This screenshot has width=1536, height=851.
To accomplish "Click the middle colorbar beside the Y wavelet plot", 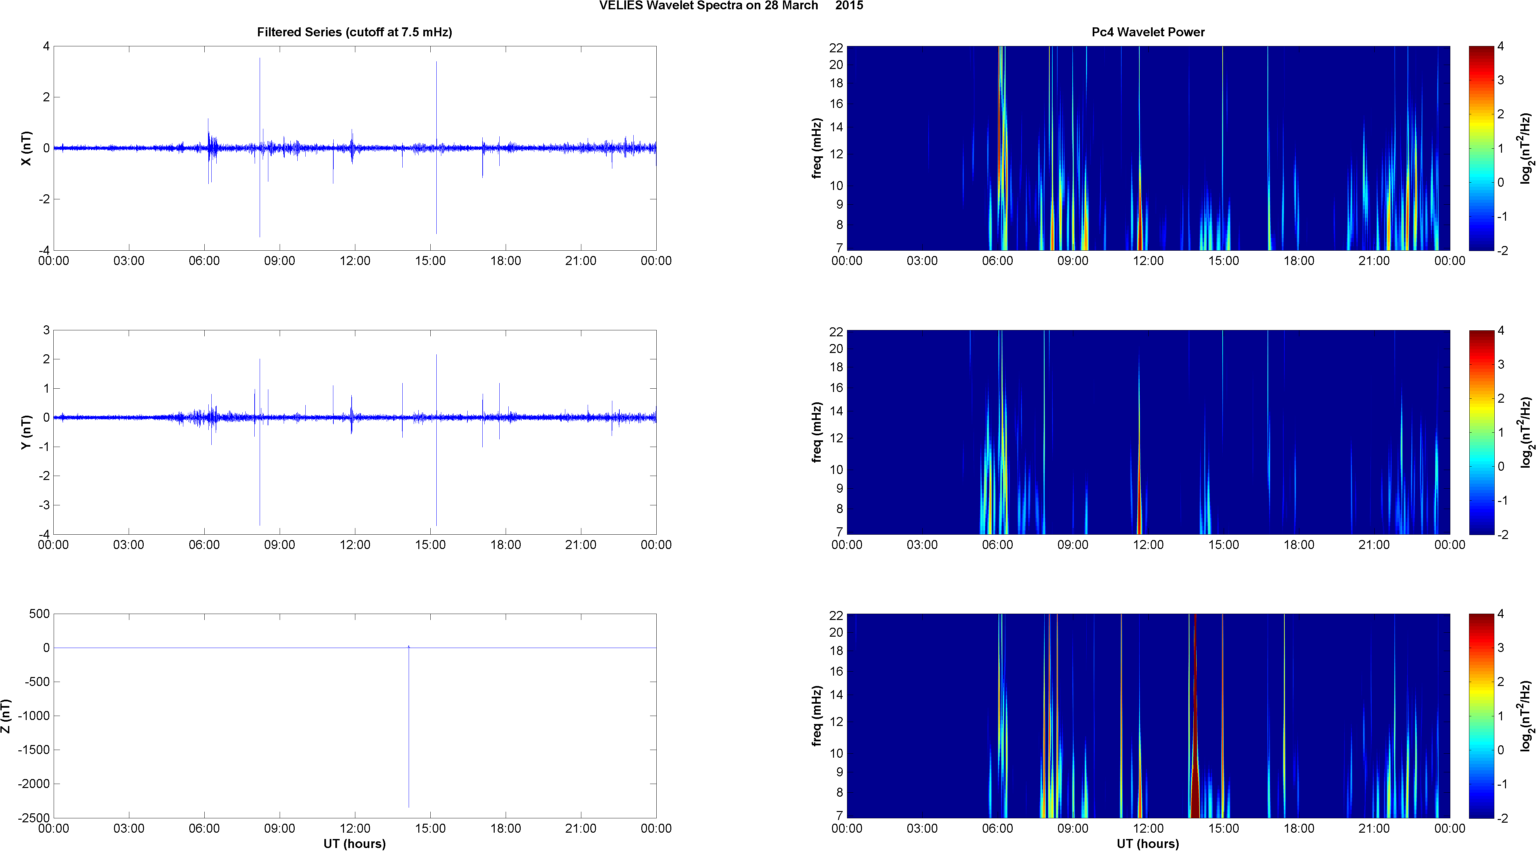I will (1483, 432).
